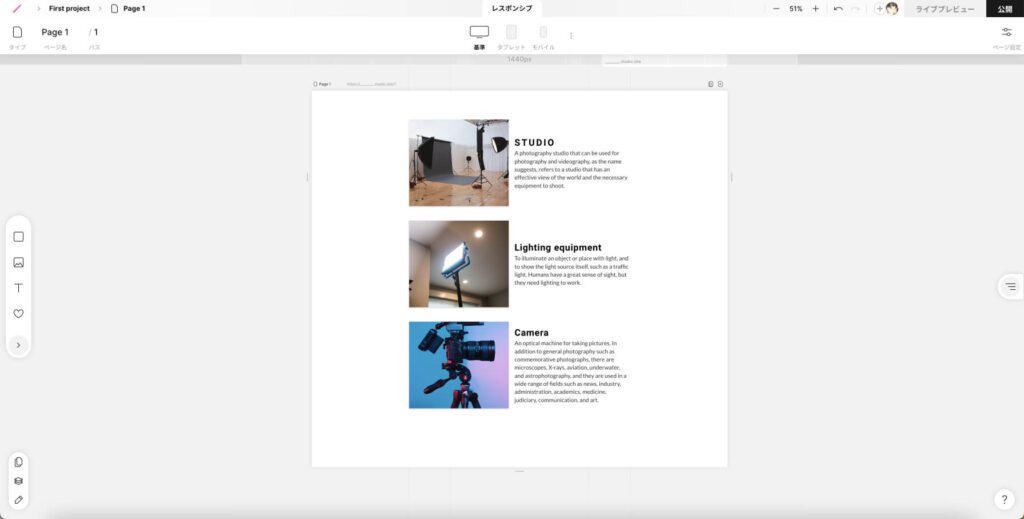This screenshot has width=1024, height=519.
Task: Zoom out with the minus button
Action: click(776, 8)
